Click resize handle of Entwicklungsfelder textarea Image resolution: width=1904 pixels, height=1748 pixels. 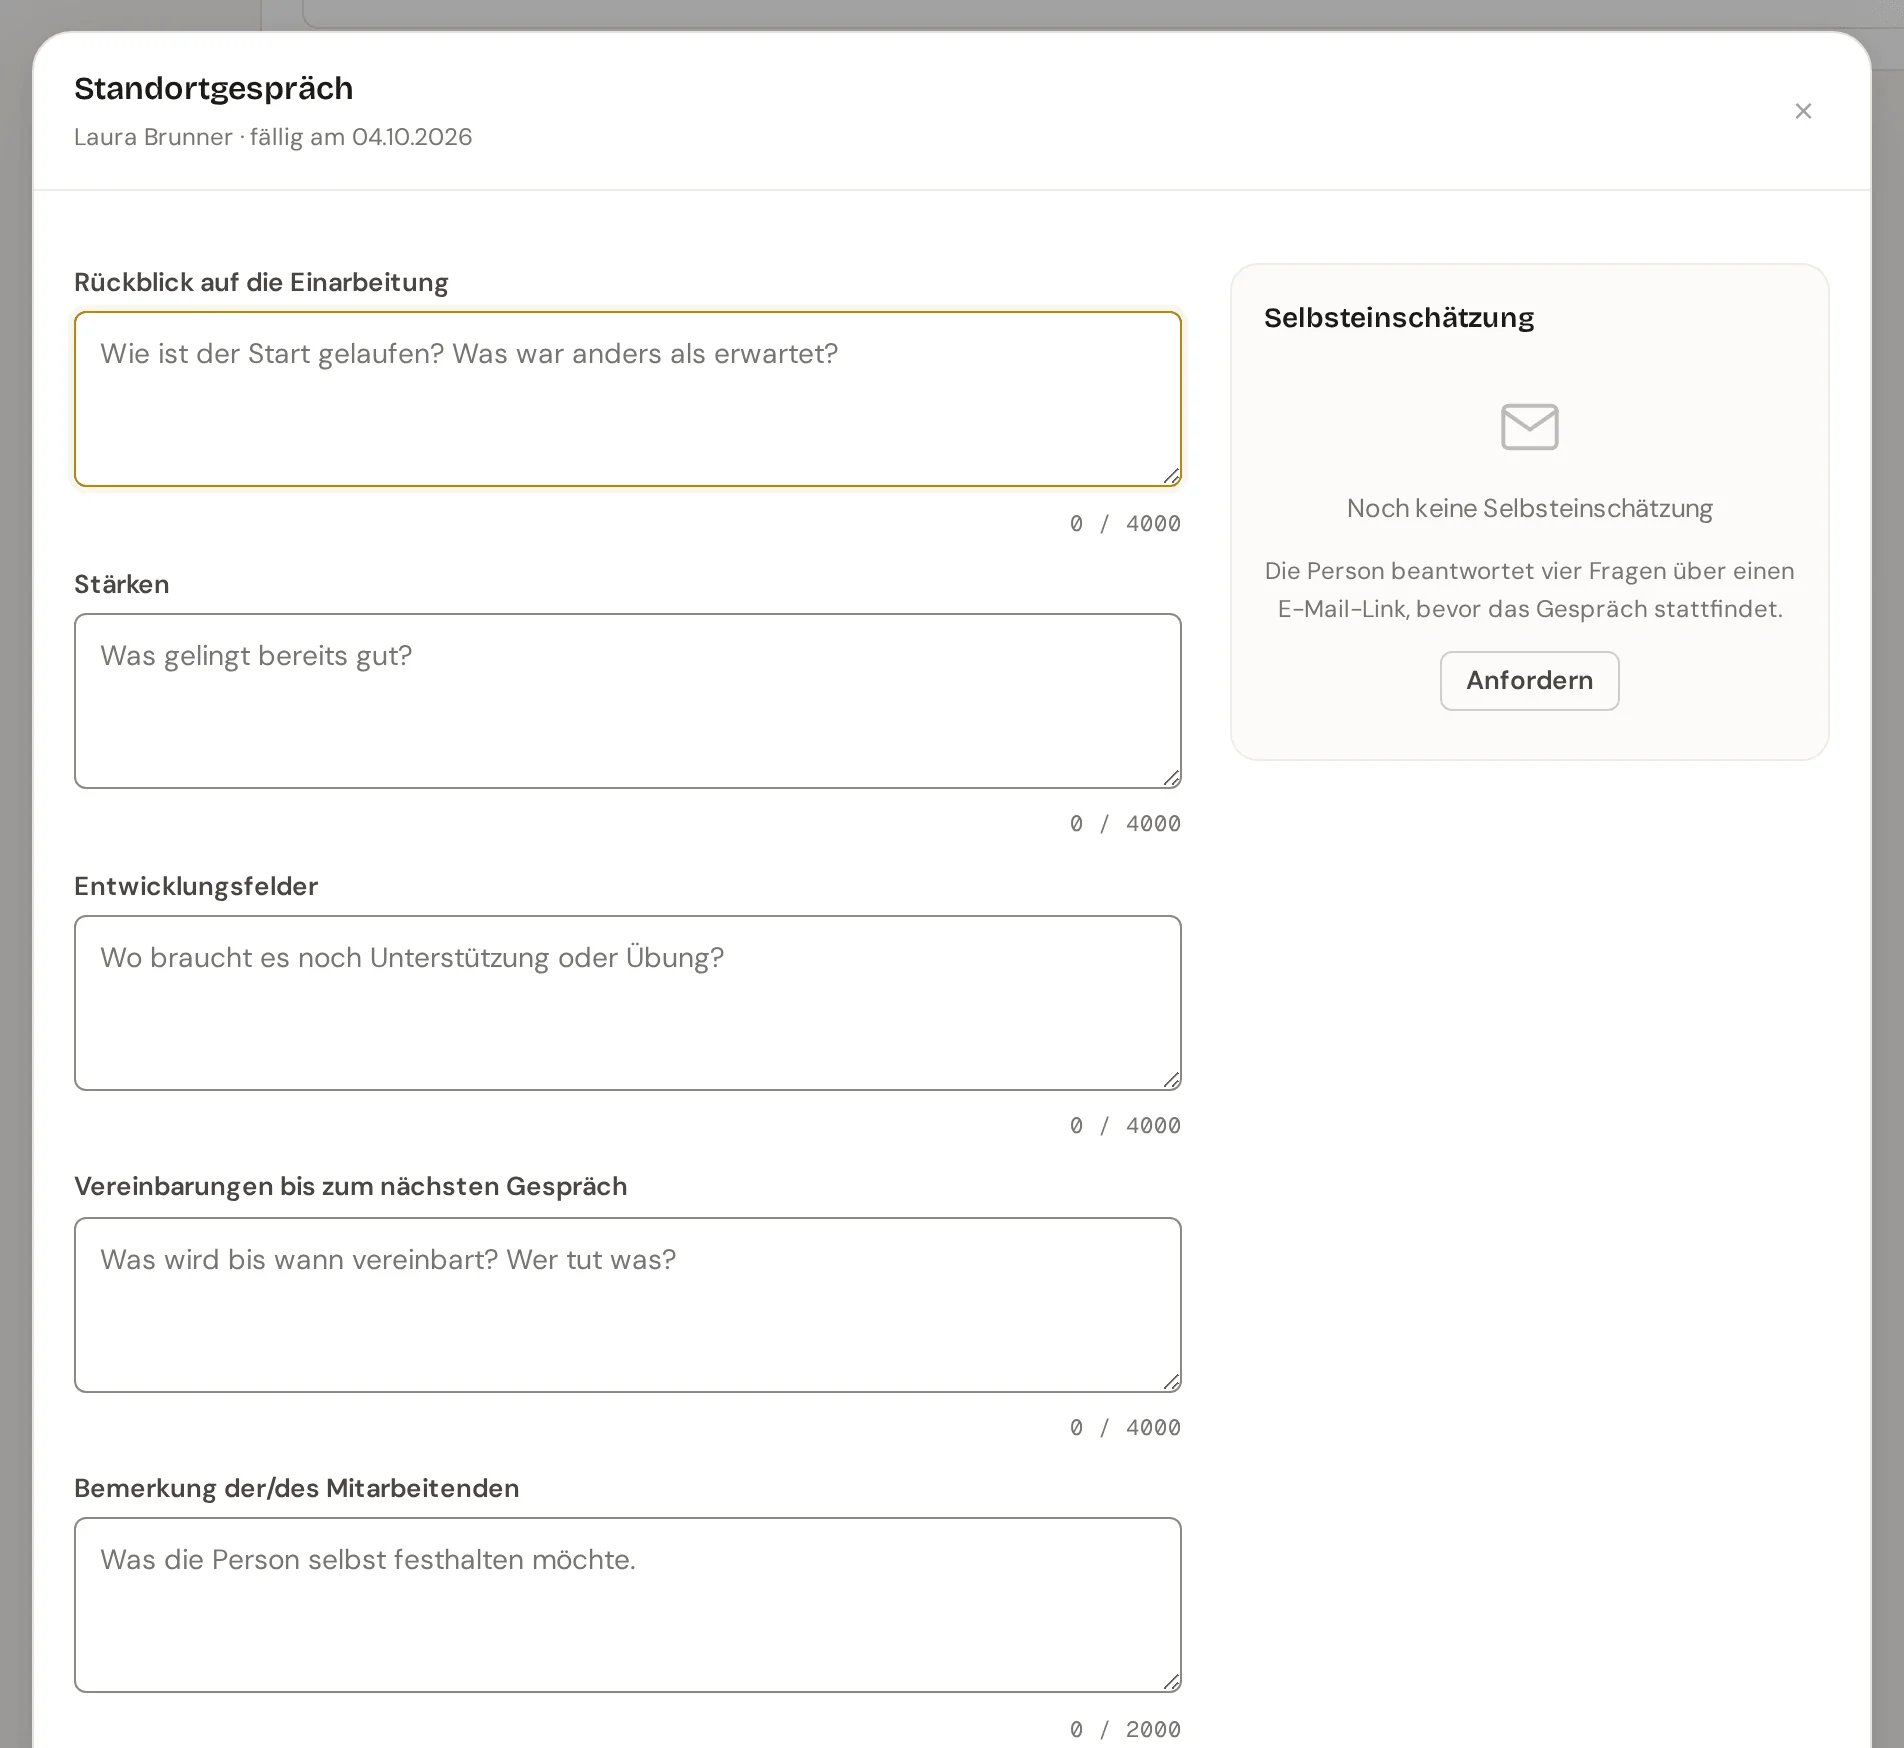pos(1172,1081)
